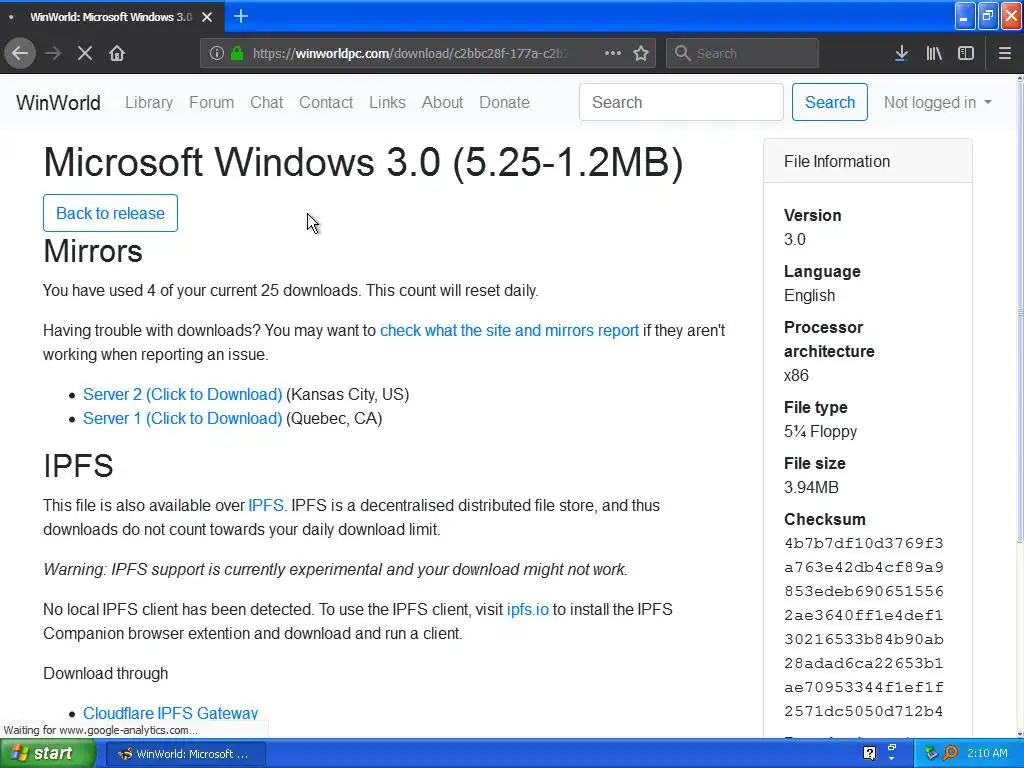Open the Donate nav item

tap(504, 103)
